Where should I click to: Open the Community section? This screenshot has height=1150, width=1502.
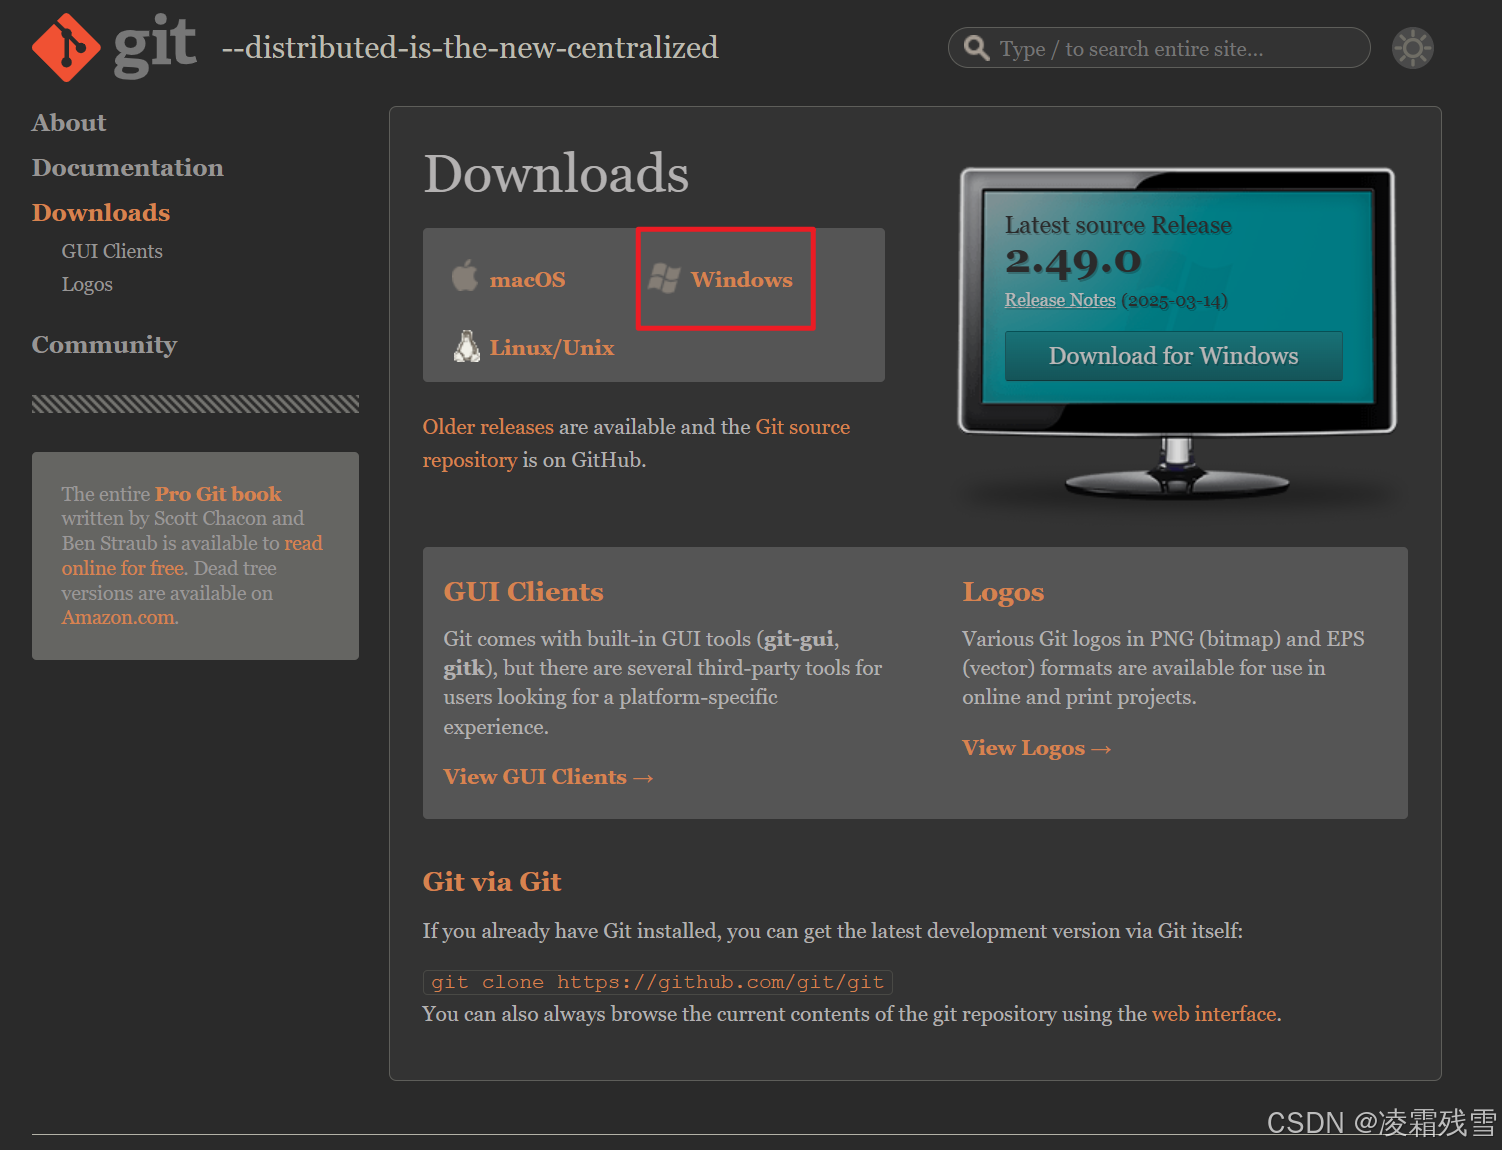tap(105, 345)
